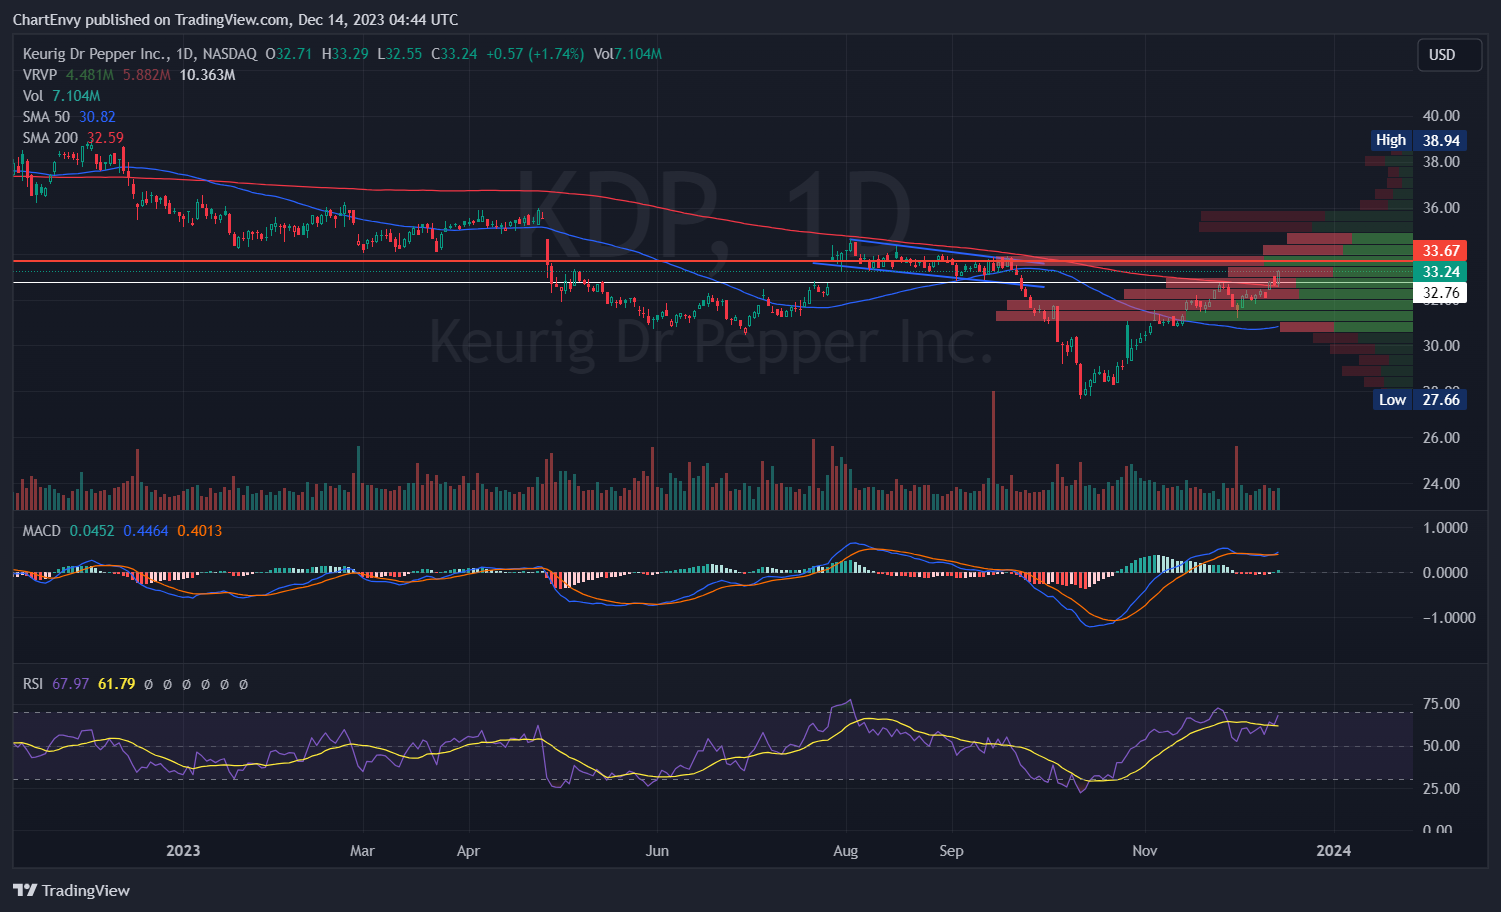Click the low value L32.55

click(399, 54)
